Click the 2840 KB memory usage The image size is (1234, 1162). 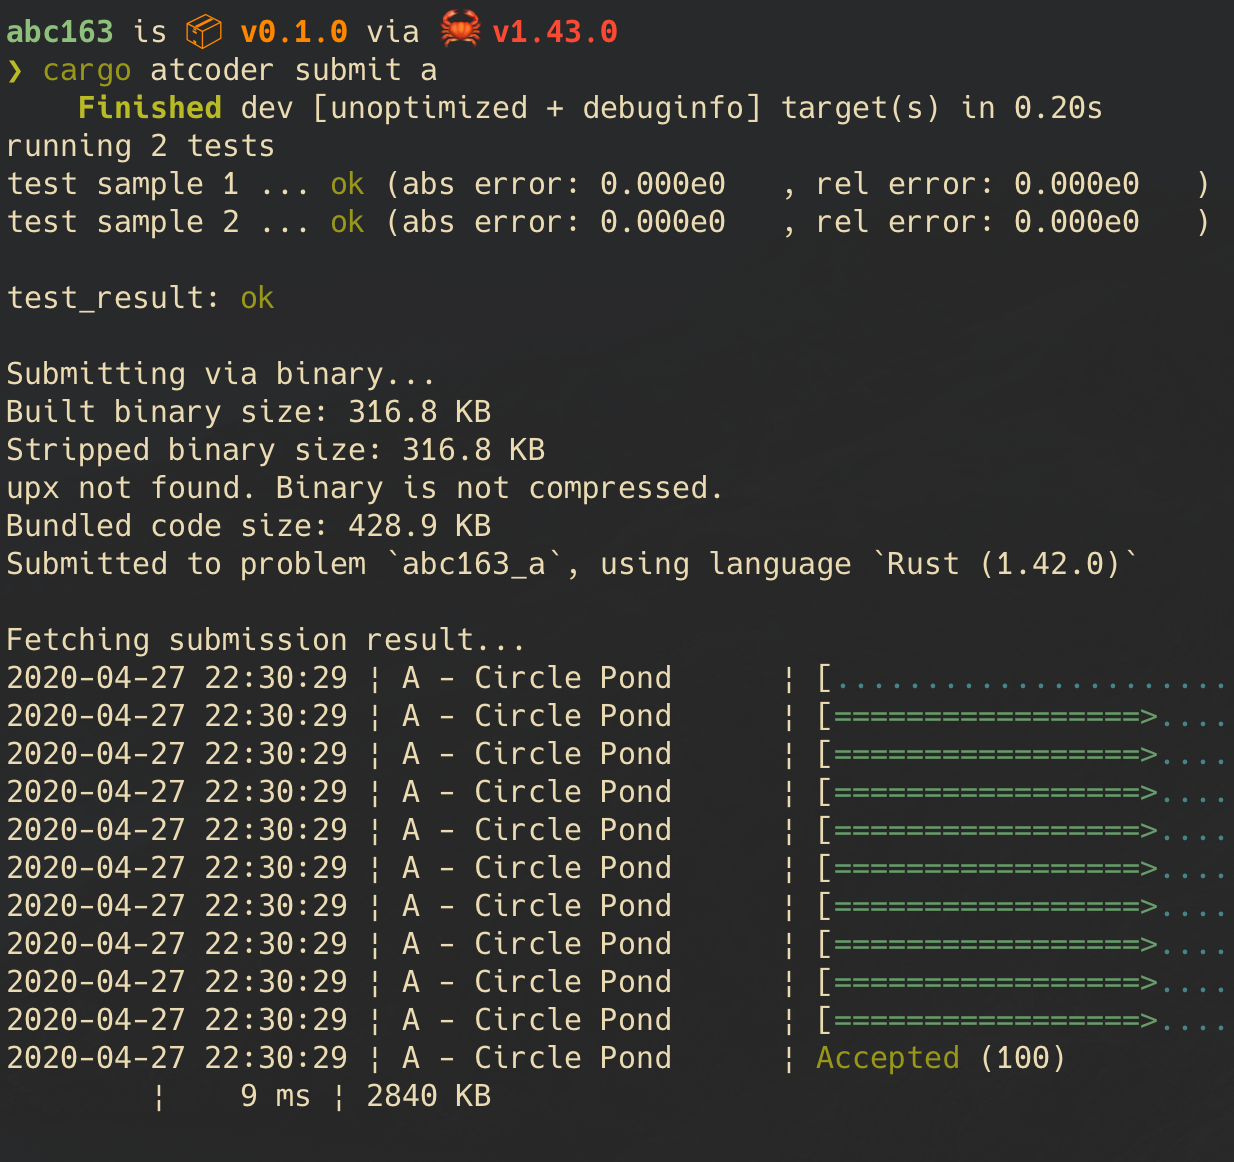point(428,1097)
